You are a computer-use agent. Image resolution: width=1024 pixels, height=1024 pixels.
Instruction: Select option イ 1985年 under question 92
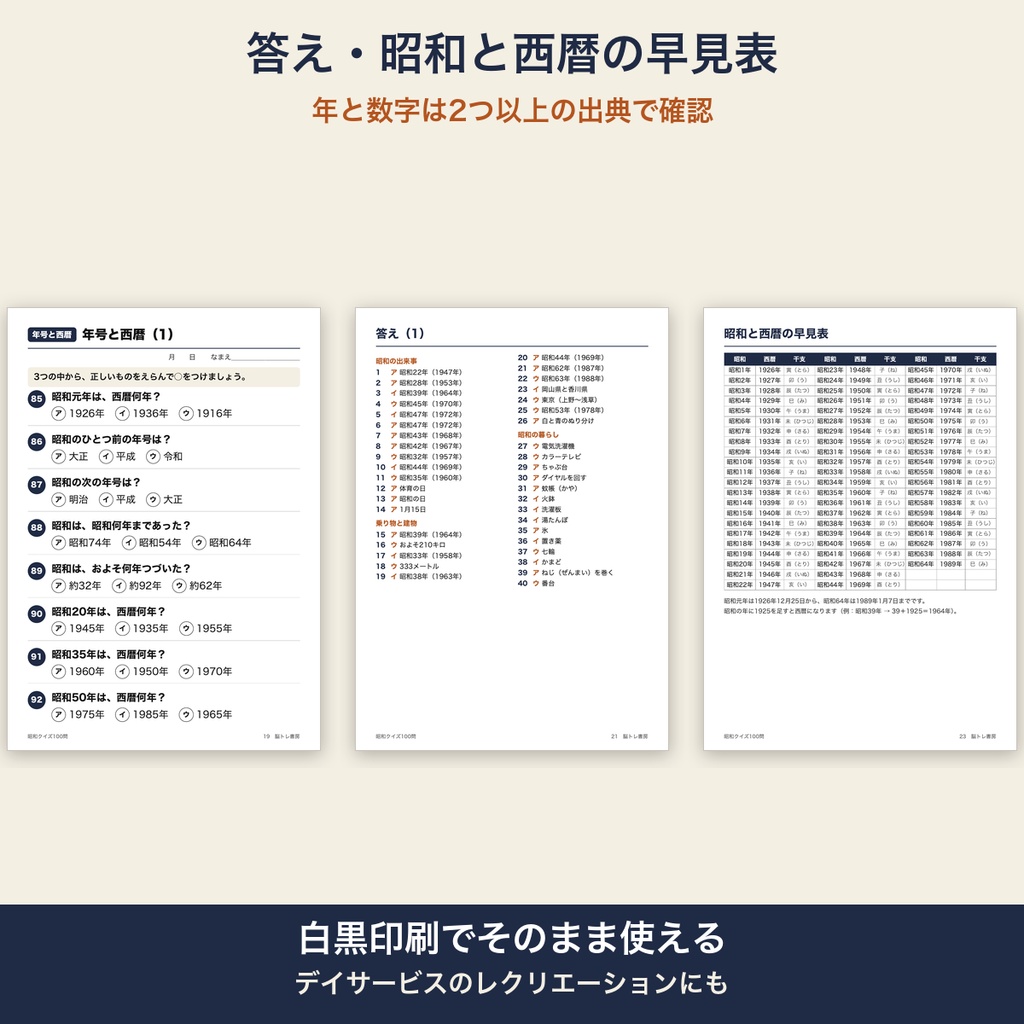point(142,714)
